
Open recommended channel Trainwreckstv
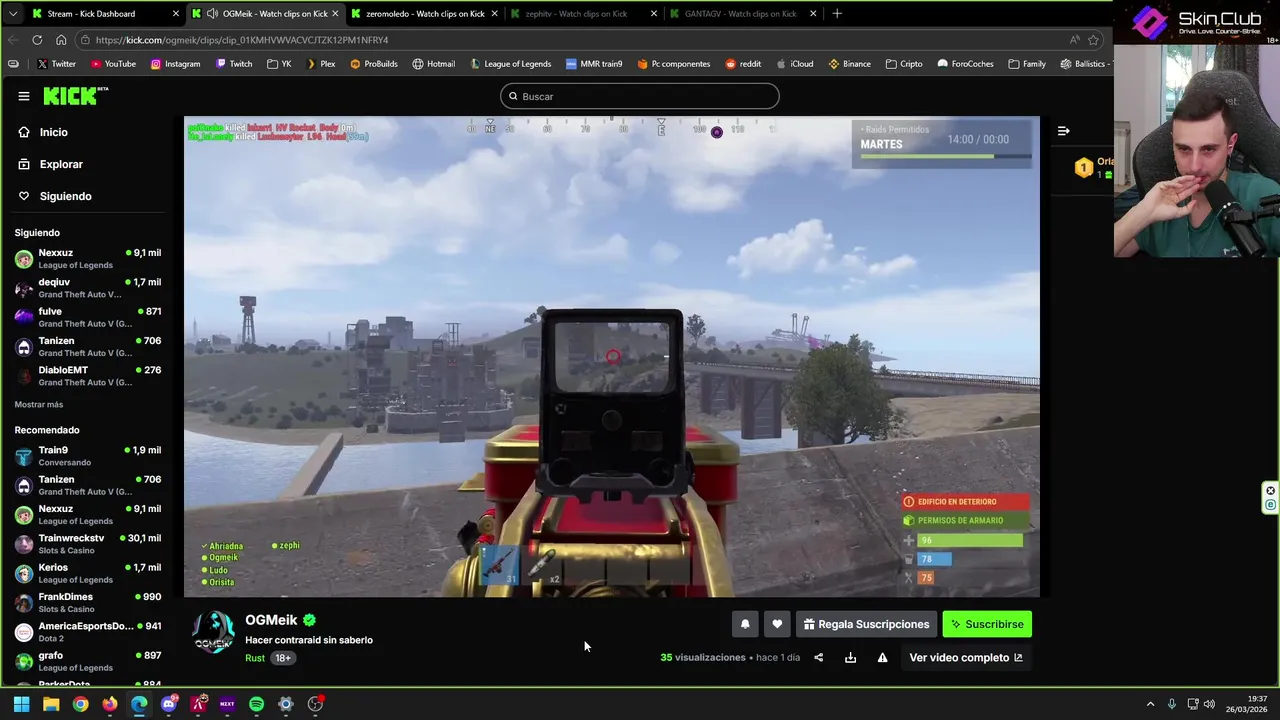(88, 544)
